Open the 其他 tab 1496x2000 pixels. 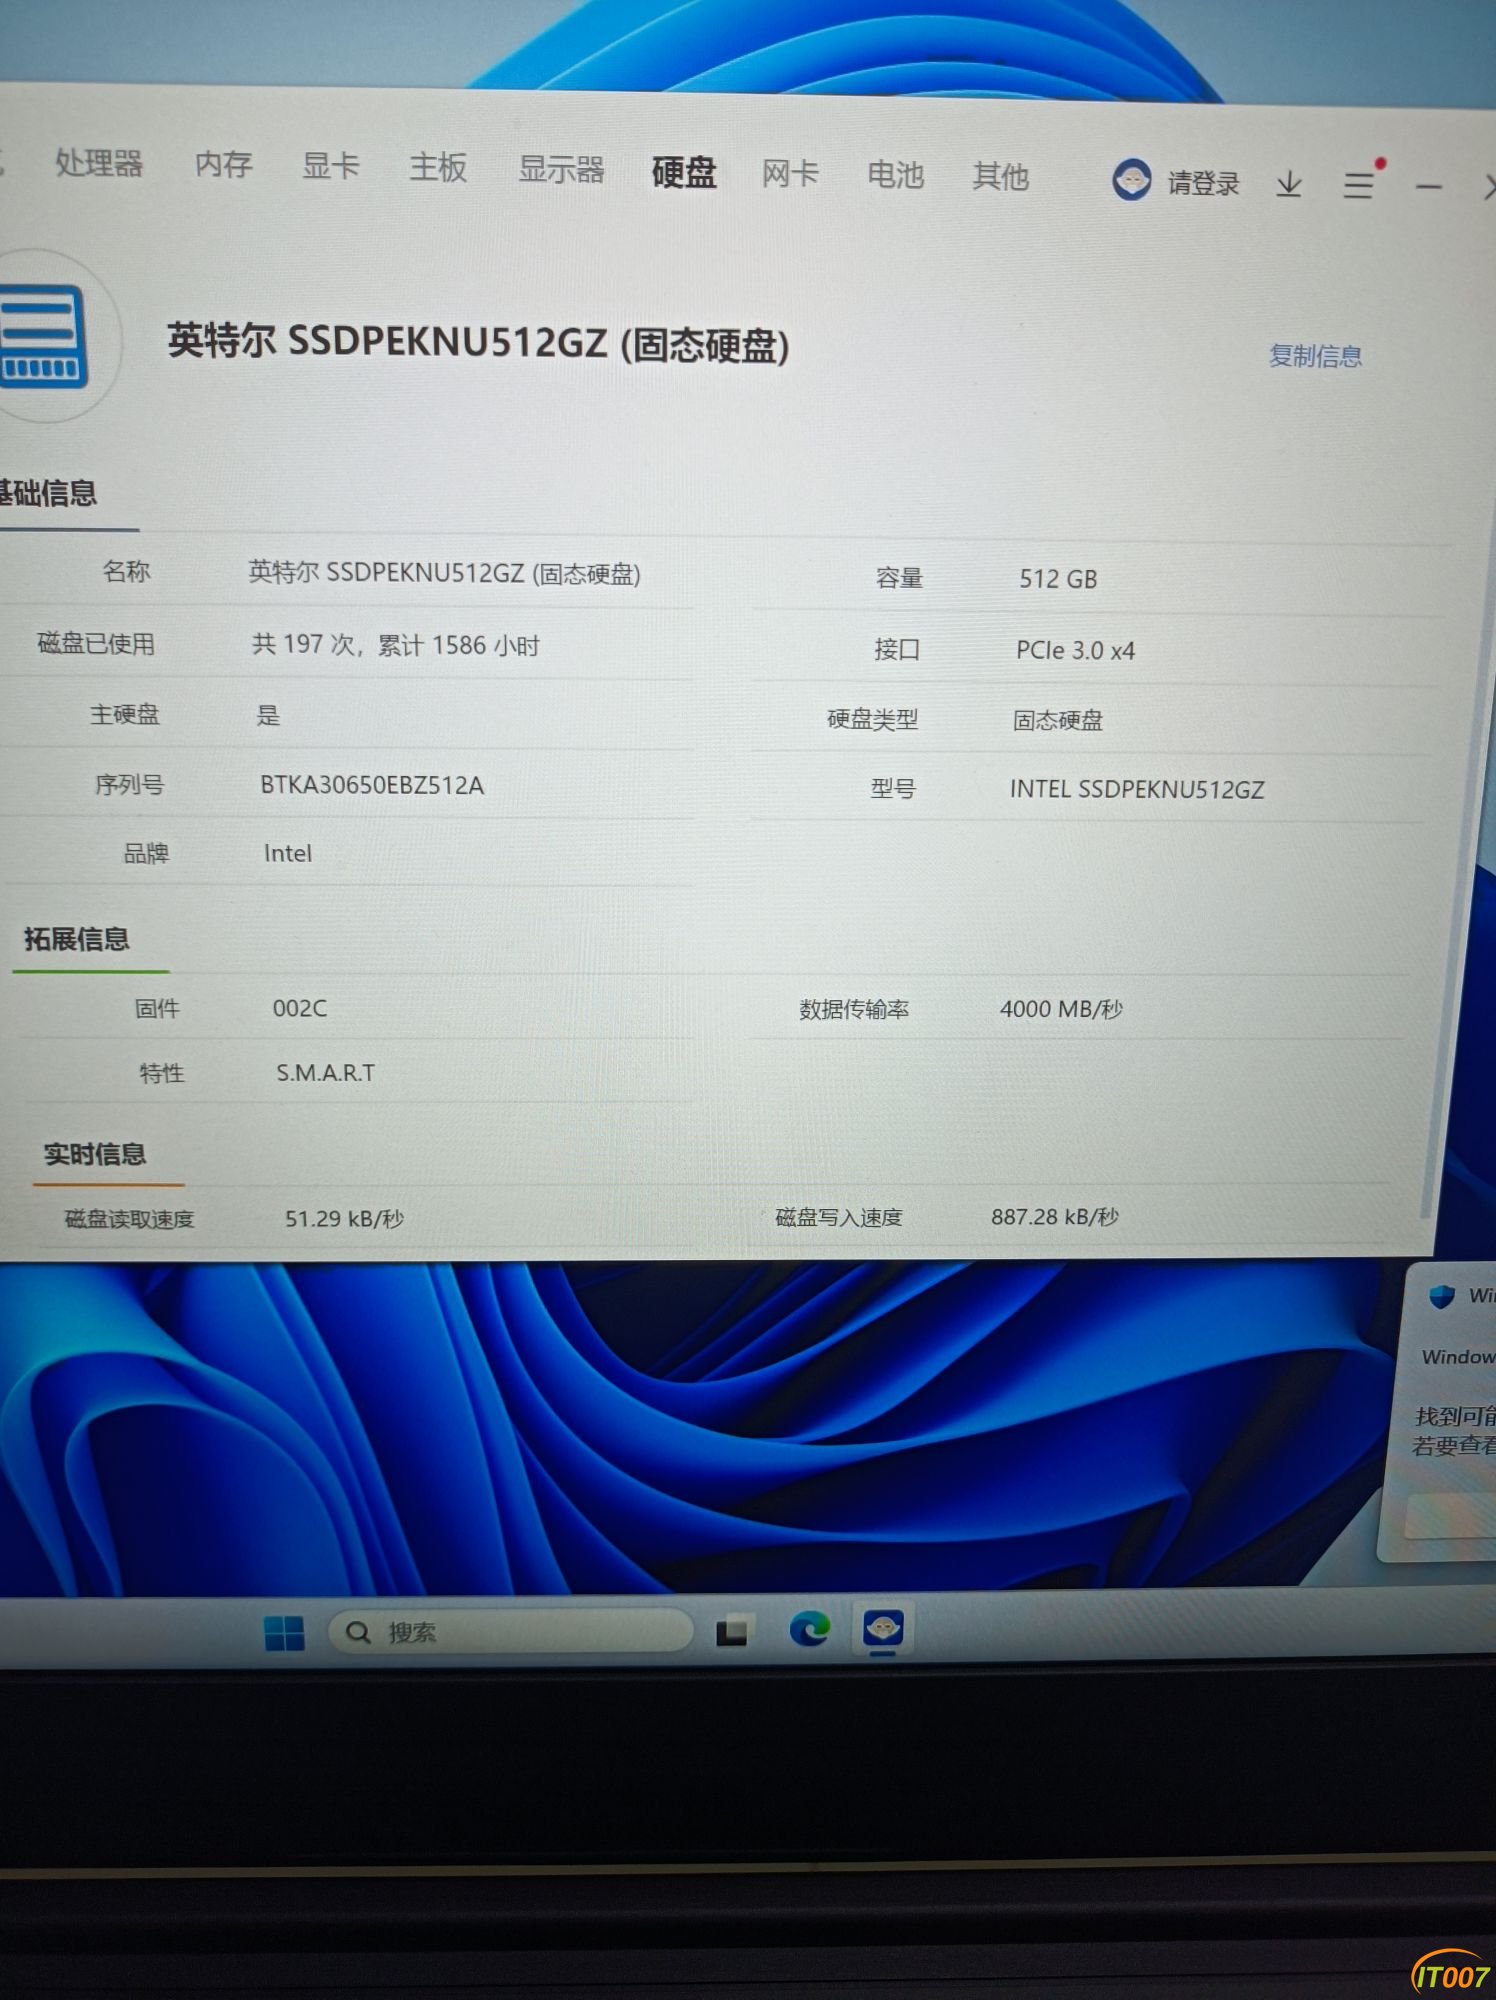tap(1001, 177)
